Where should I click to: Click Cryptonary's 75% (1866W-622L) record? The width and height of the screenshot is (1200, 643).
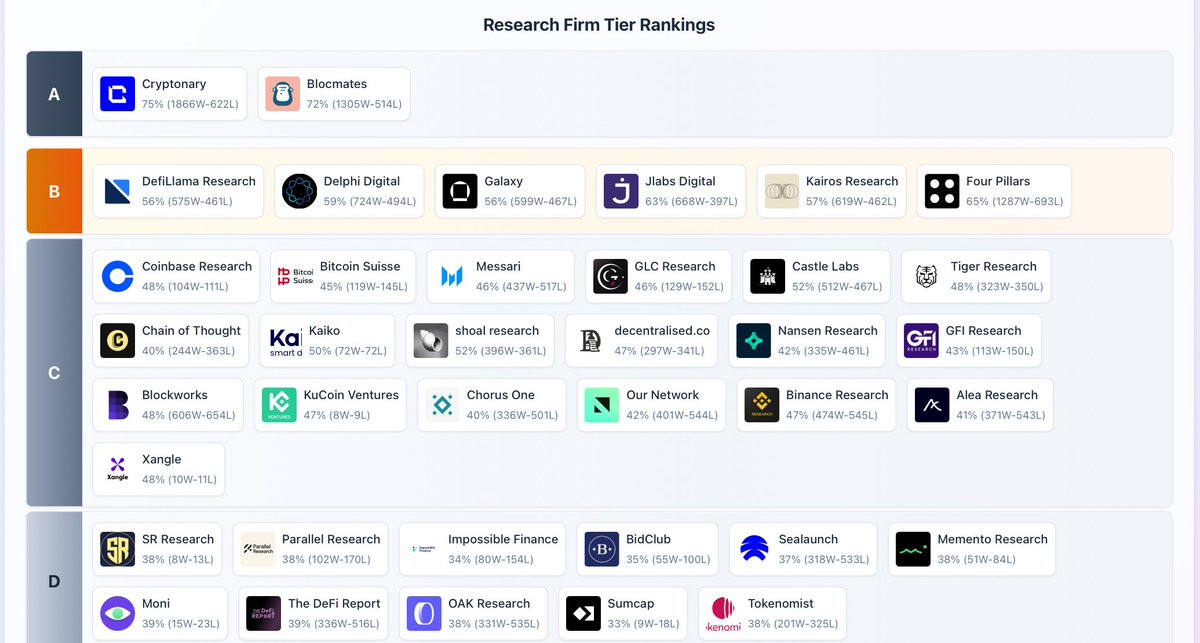pos(190,104)
